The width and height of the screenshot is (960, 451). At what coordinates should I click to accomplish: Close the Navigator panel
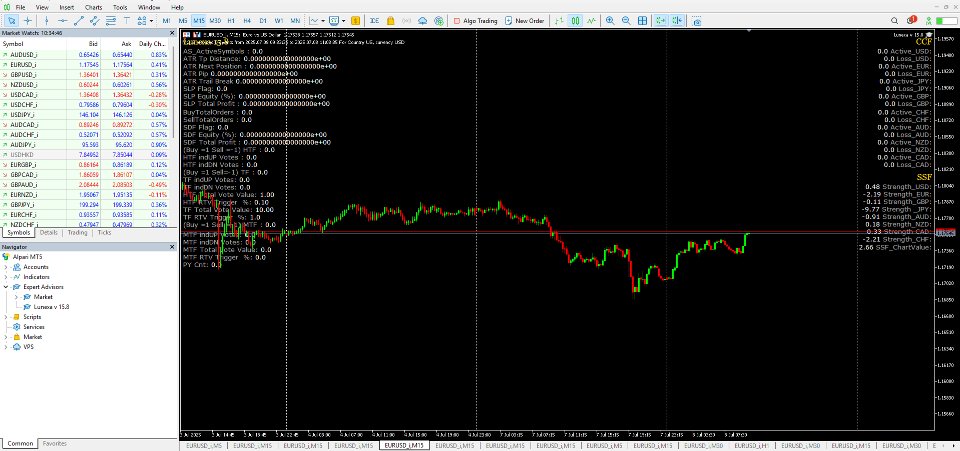click(x=173, y=247)
